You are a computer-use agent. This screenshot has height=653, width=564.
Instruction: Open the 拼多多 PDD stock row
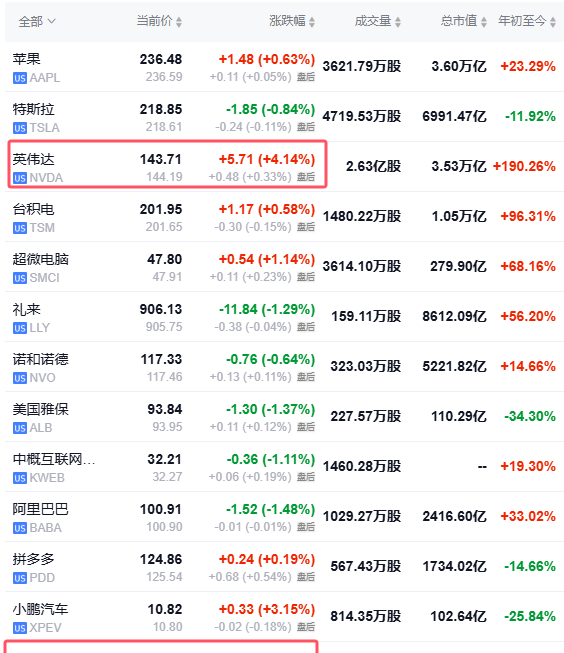(x=284, y=566)
